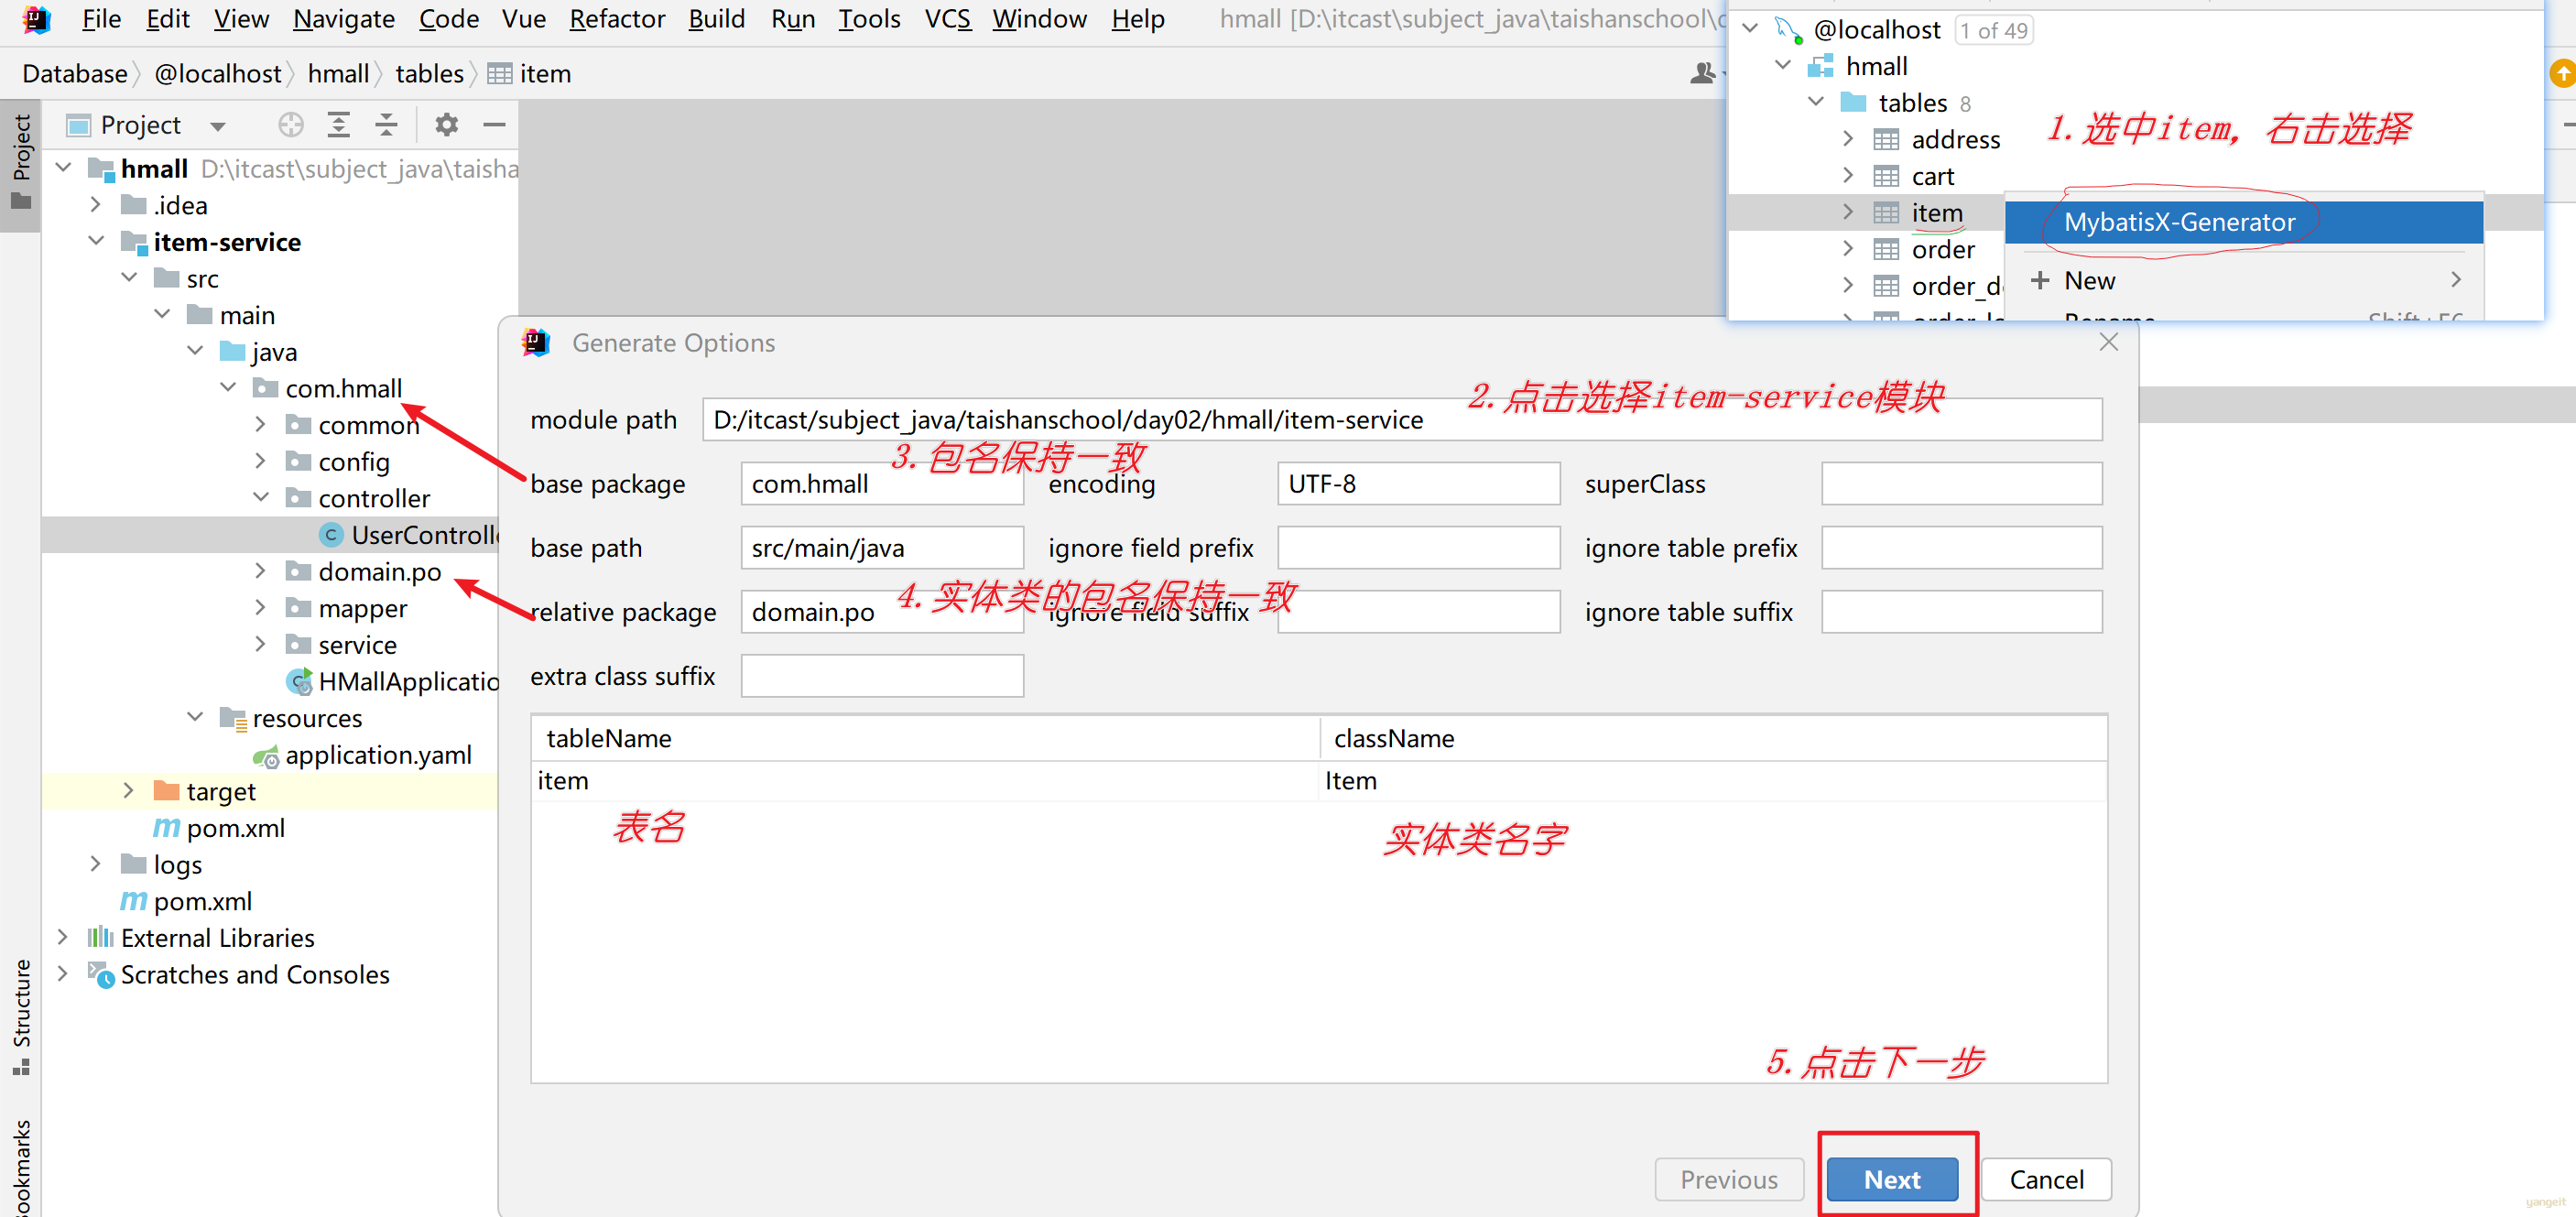The height and width of the screenshot is (1217, 2576).
Task: Click the IntelliJ IDEA logo in menu bar
Action: click(x=36, y=19)
